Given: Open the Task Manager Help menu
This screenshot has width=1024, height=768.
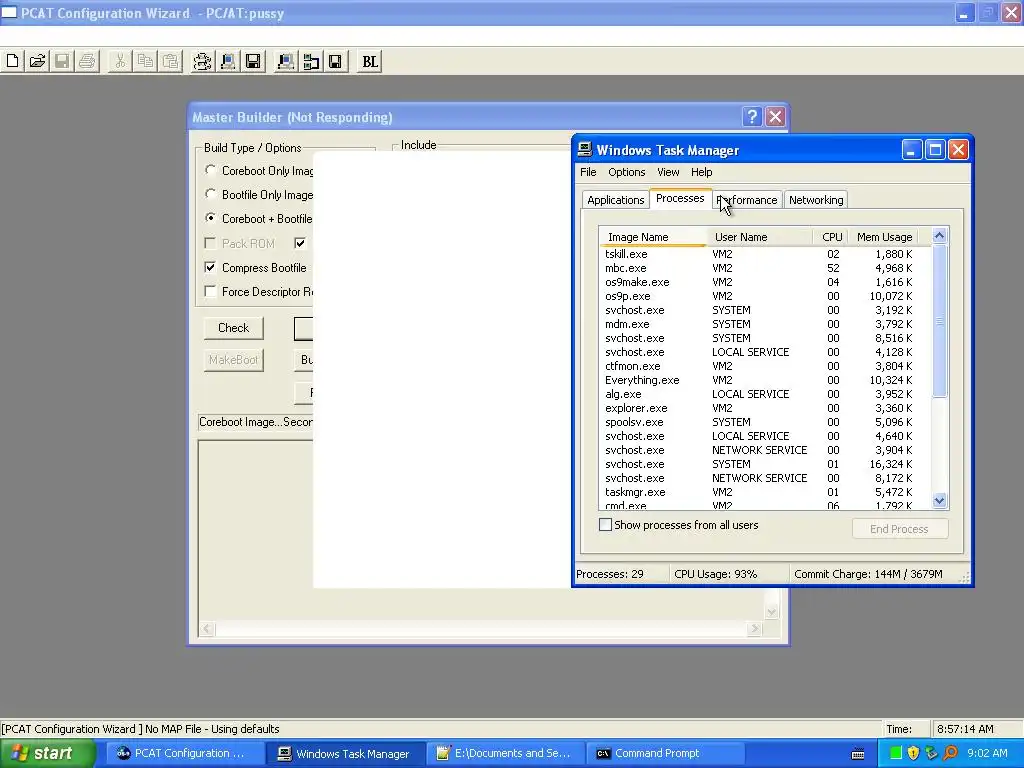Looking at the screenshot, I should [x=701, y=172].
